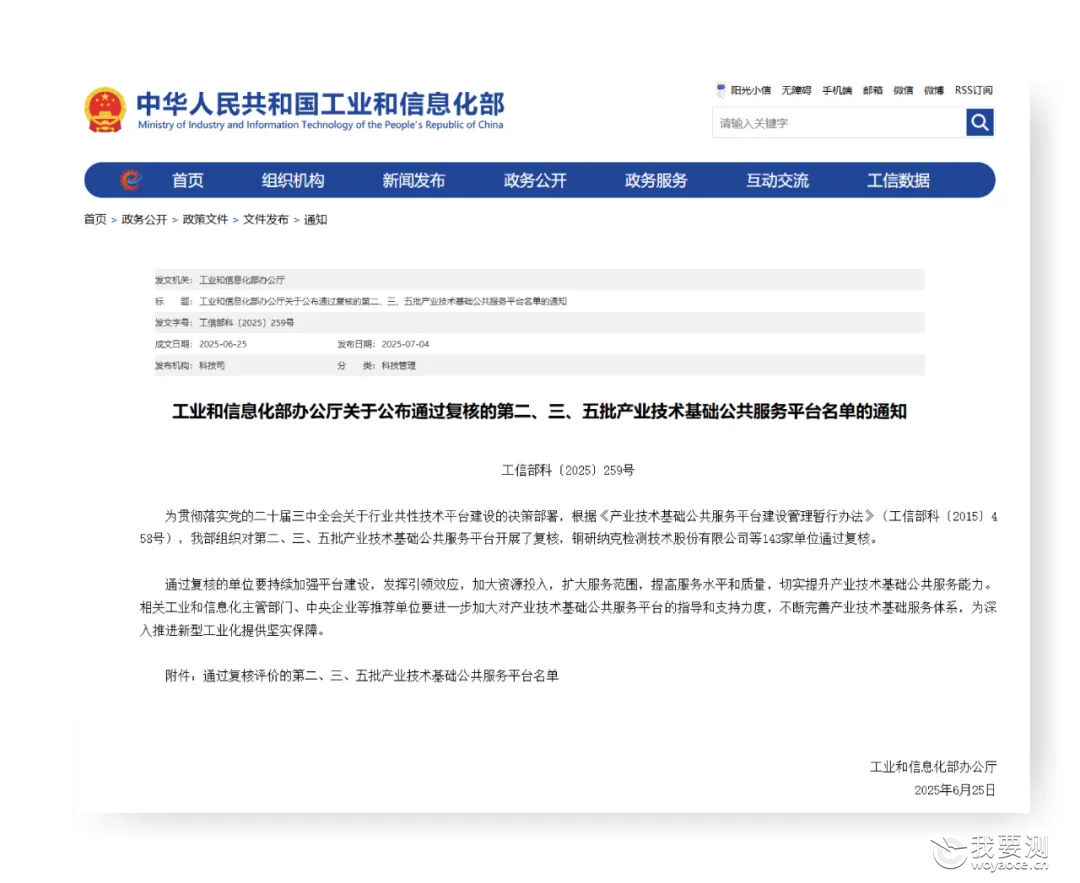
Task: Go to 通知 in the breadcrumb
Action: click(x=315, y=219)
